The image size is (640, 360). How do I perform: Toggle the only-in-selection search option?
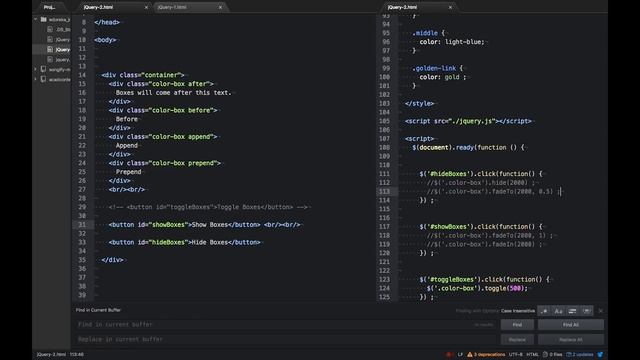(572, 311)
